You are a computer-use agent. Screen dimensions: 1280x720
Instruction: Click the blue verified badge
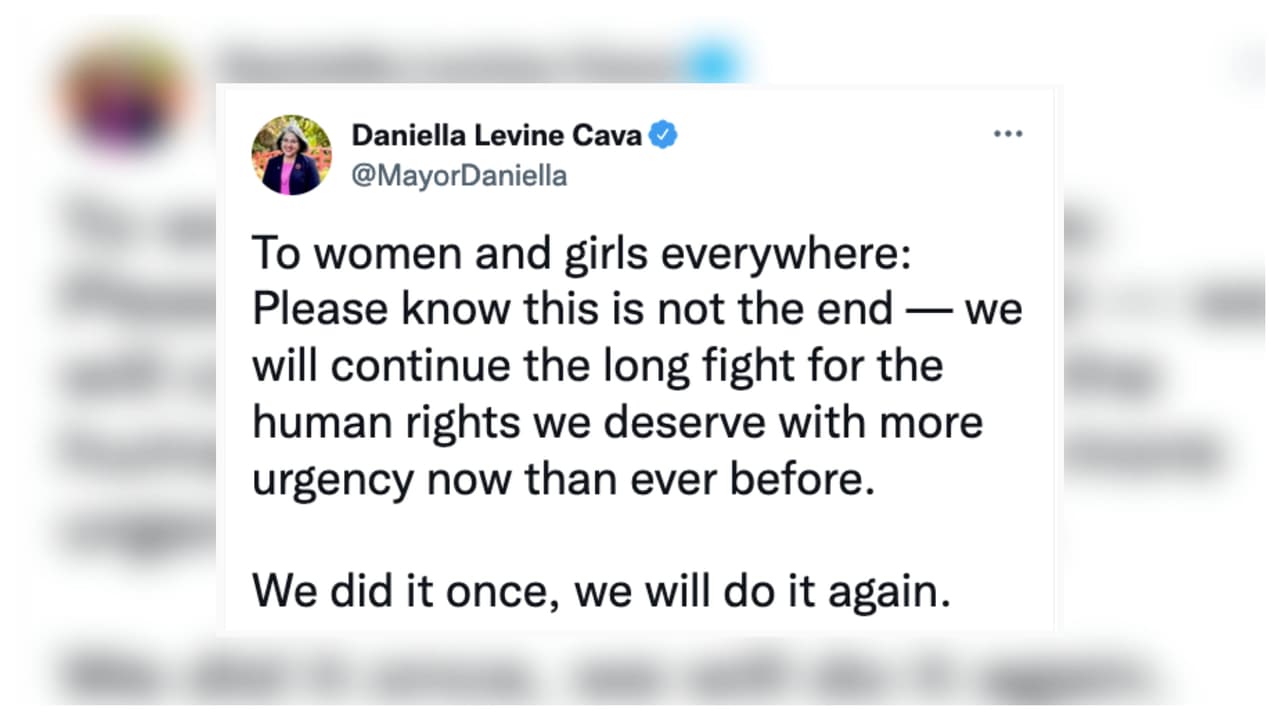[663, 134]
